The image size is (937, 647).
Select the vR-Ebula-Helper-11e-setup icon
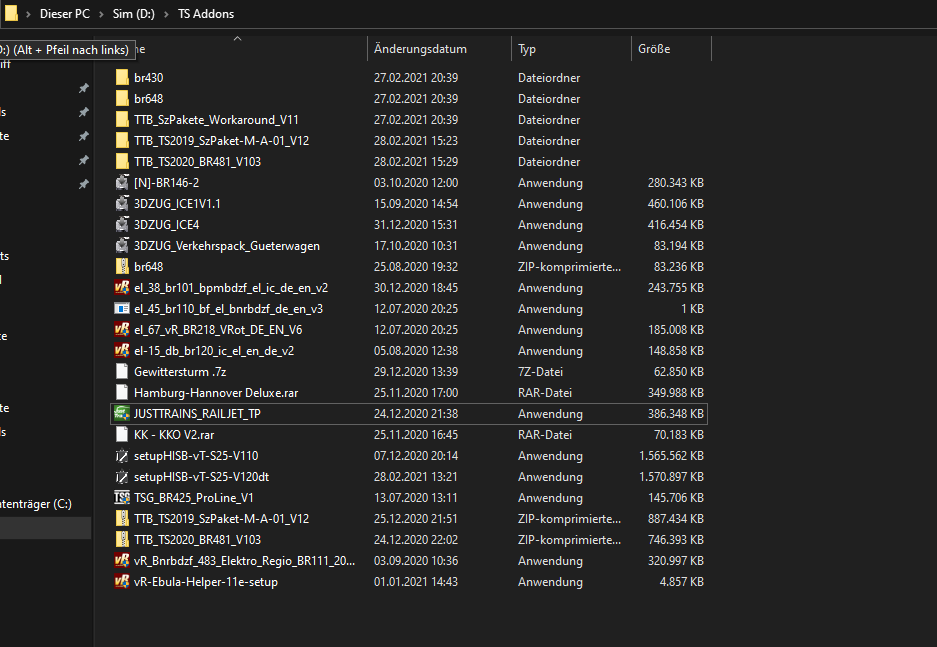coord(122,582)
